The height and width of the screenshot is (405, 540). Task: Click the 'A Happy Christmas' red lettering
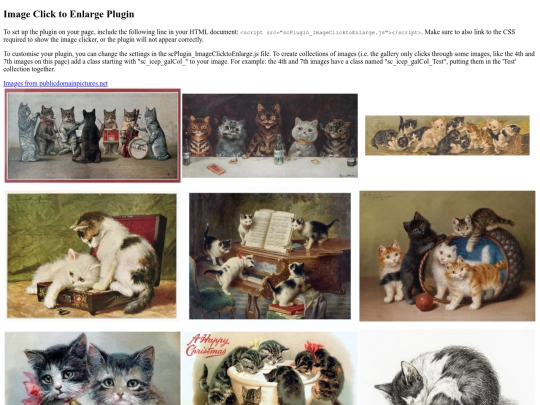208,346
